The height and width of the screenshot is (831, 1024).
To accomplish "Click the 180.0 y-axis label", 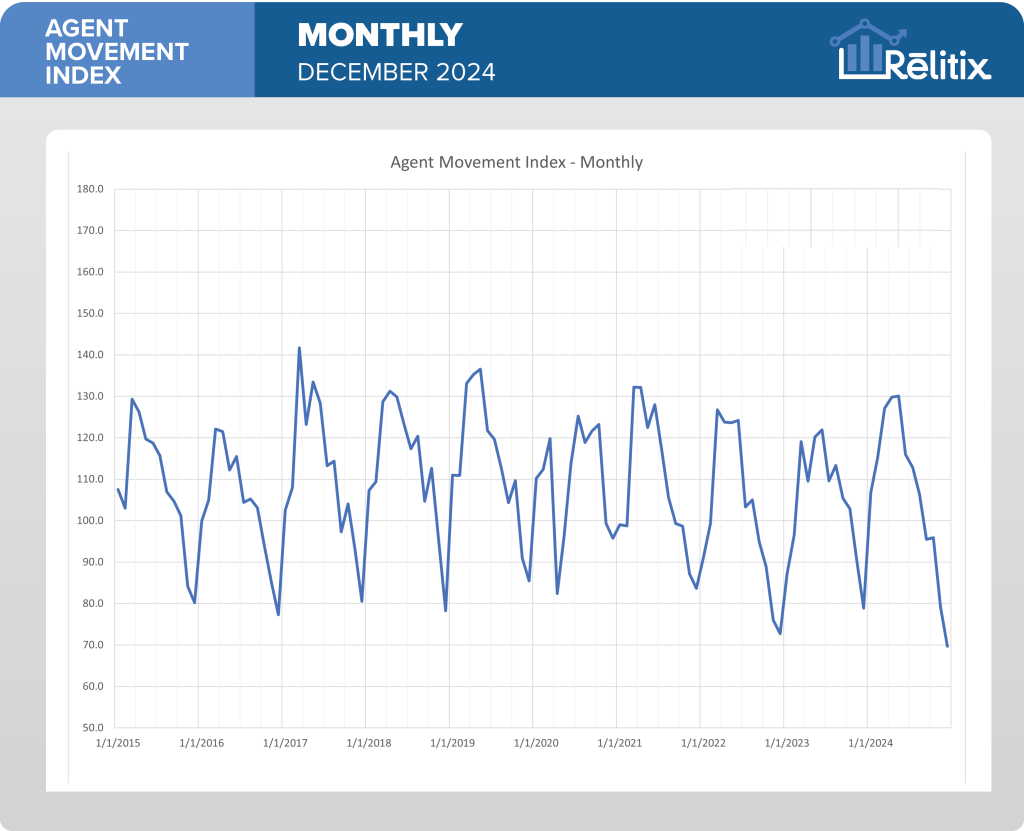I will pyautogui.click(x=92, y=190).
